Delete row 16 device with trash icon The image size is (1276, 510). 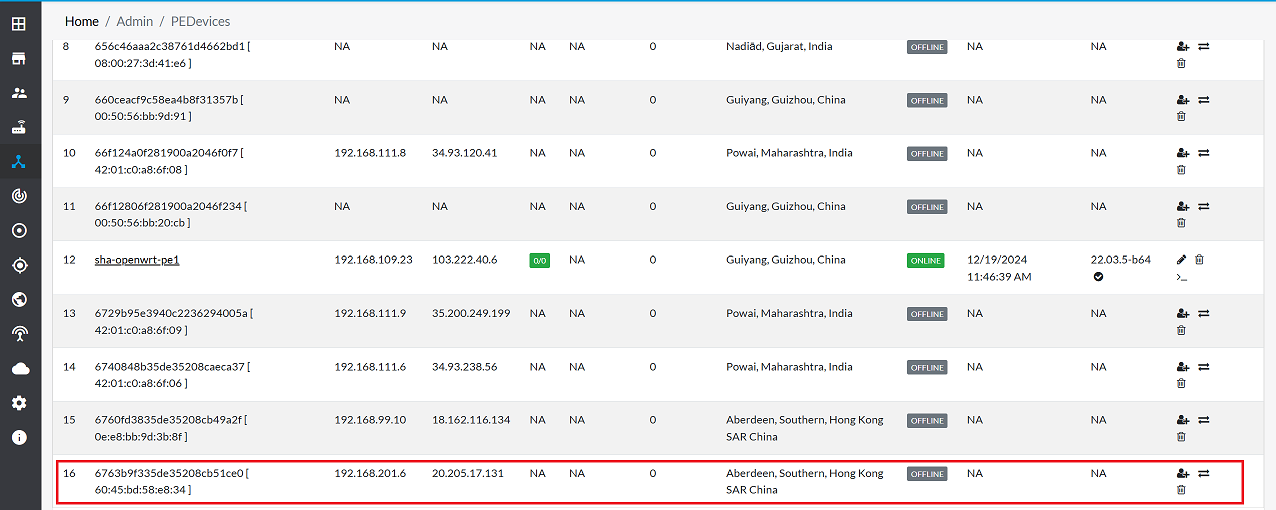coord(1181,490)
